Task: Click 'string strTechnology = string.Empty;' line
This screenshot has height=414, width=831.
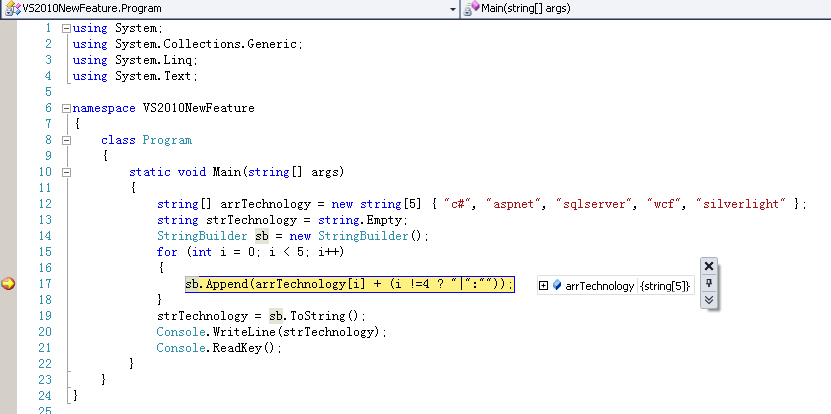Action: point(282,219)
